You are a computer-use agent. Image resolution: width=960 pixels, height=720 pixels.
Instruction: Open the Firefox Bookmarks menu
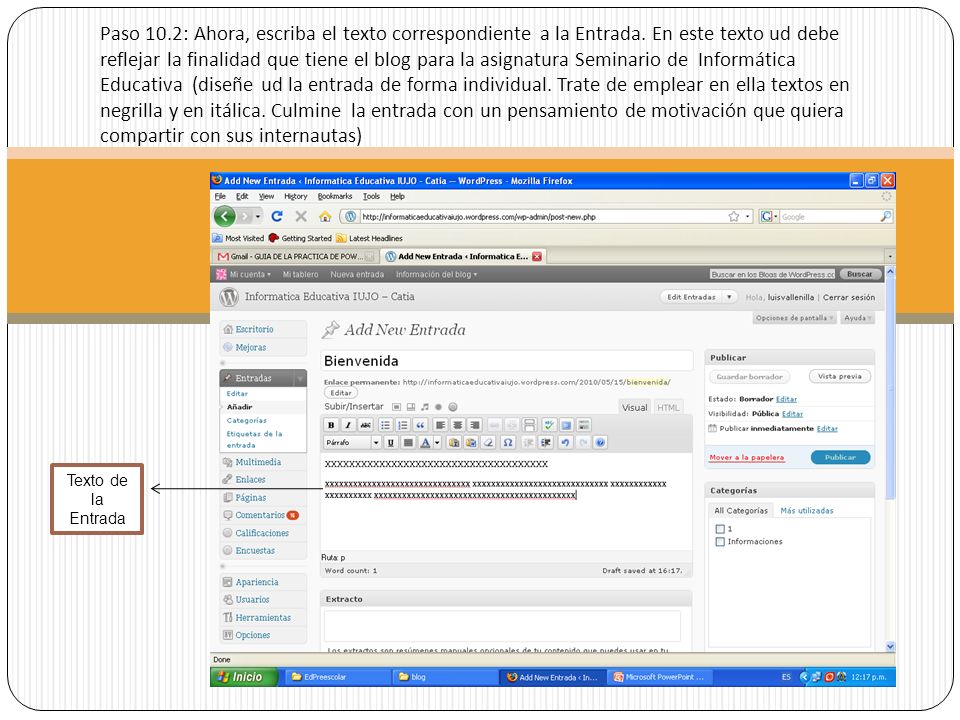(335, 197)
